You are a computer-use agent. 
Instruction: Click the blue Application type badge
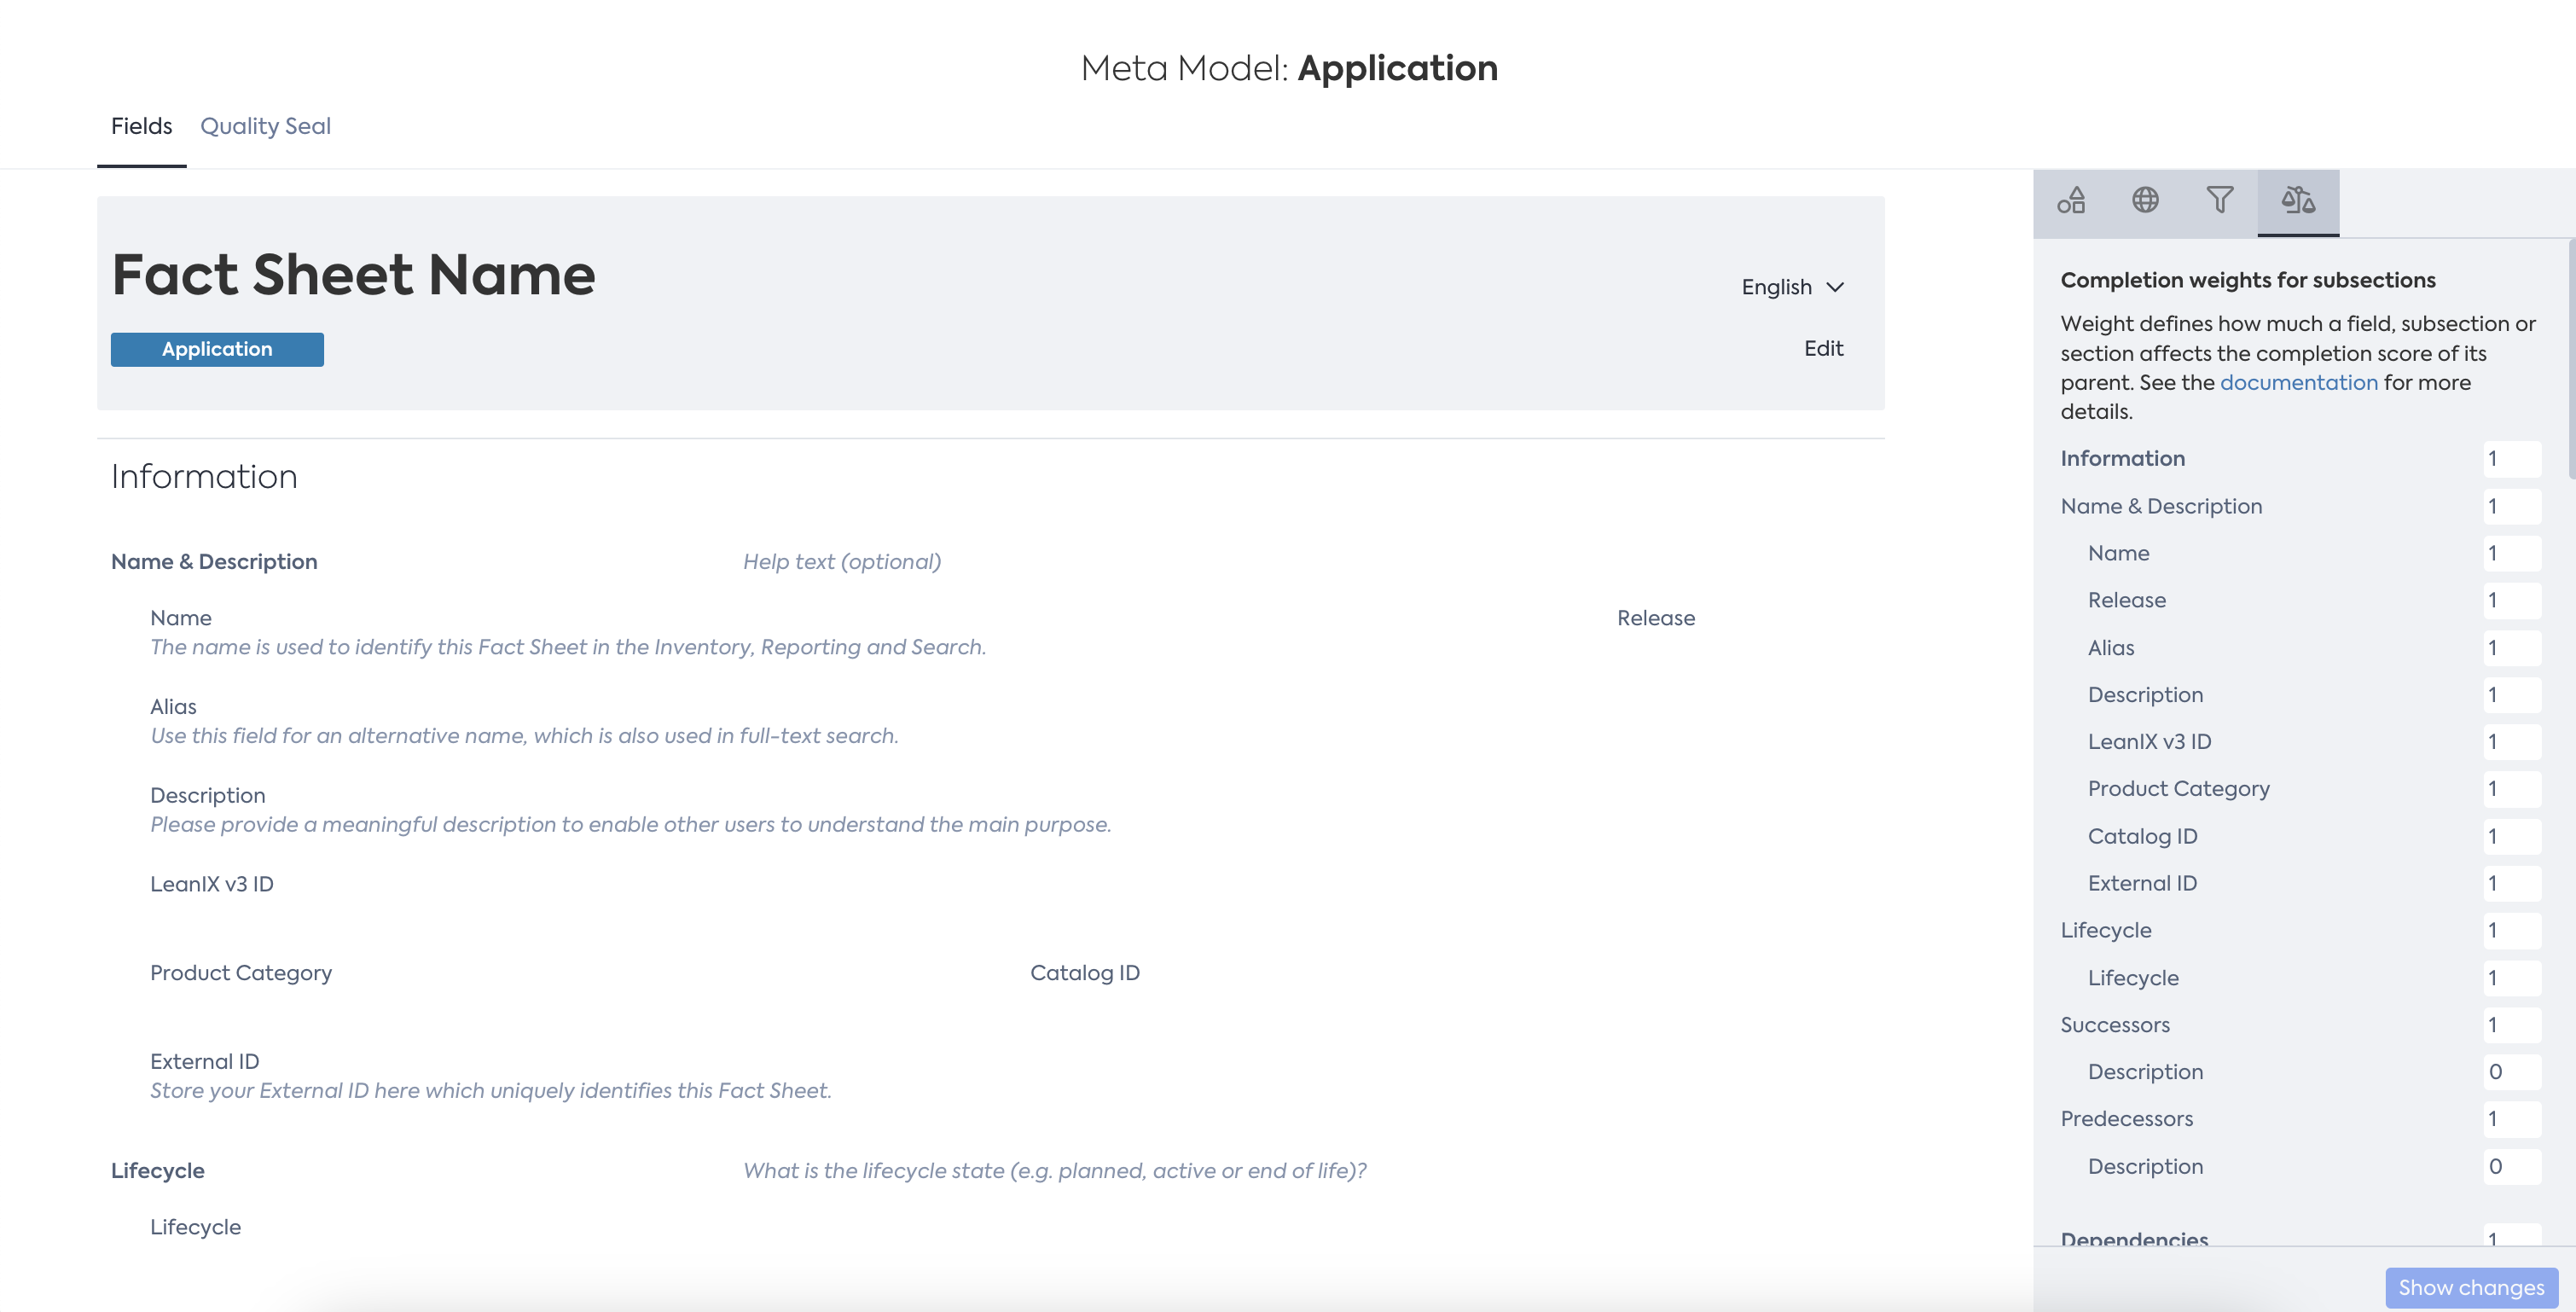pyautogui.click(x=217, y=349)
